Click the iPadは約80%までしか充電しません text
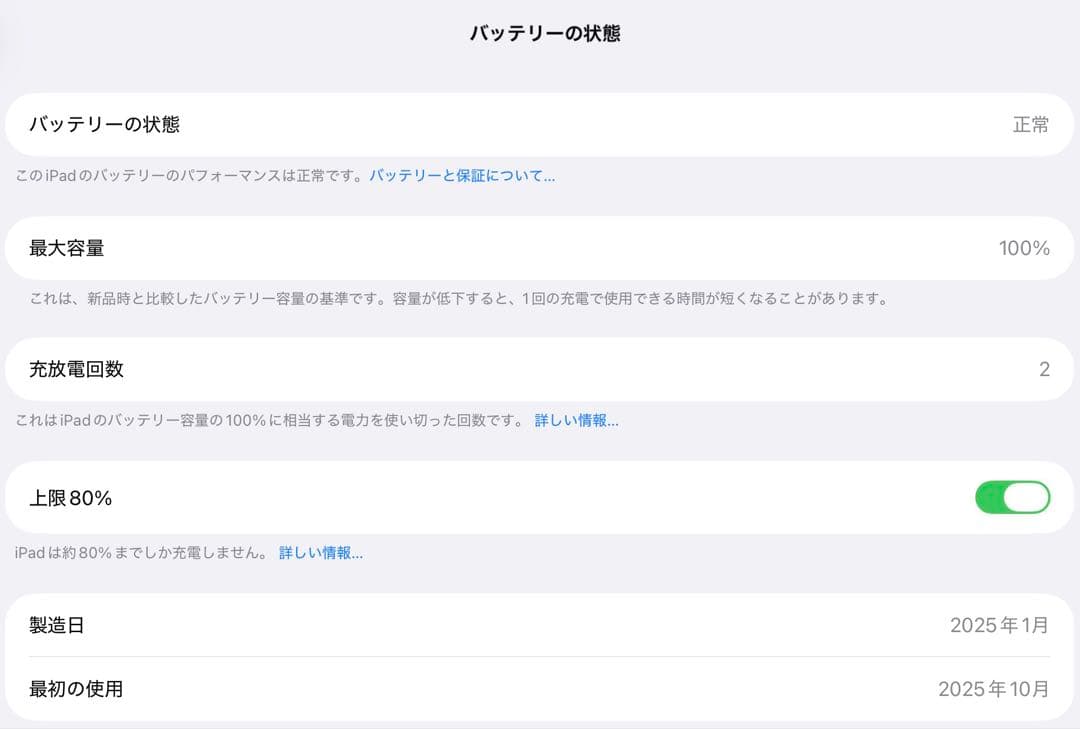Viewport: 1080px width, 729px height. [142, 553]
